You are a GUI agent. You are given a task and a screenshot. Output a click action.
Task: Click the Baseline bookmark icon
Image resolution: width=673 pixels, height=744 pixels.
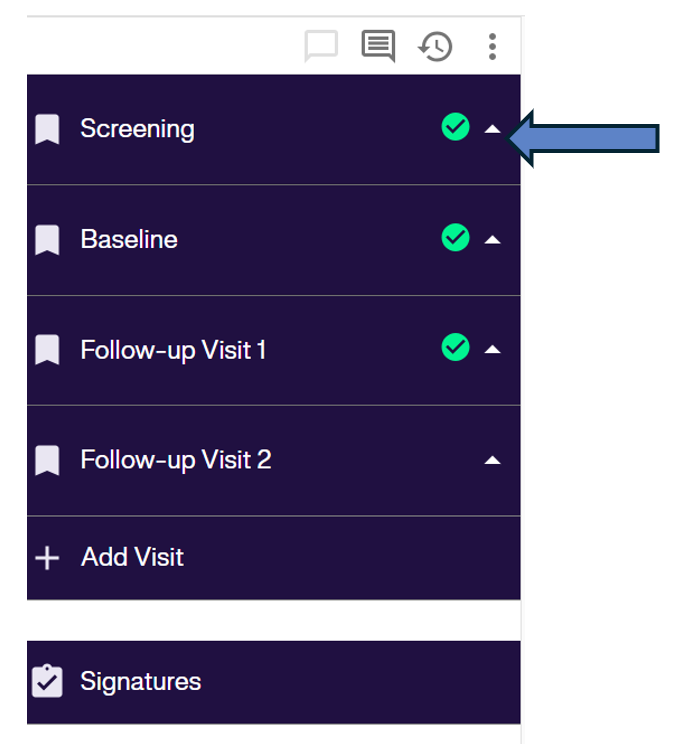click(x=47, y=240)
